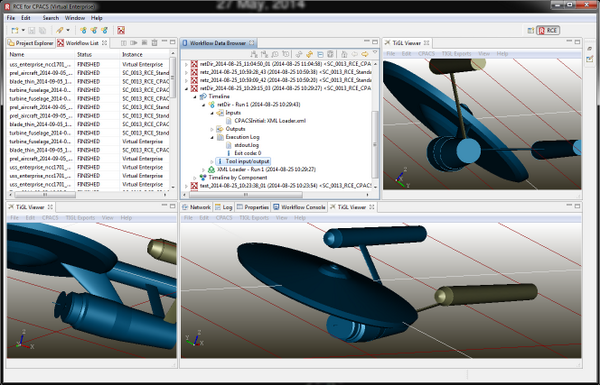Click the first sort icon in Data Browser toolbar
Screen dimensions: 600x385
(x=253, y=54)
